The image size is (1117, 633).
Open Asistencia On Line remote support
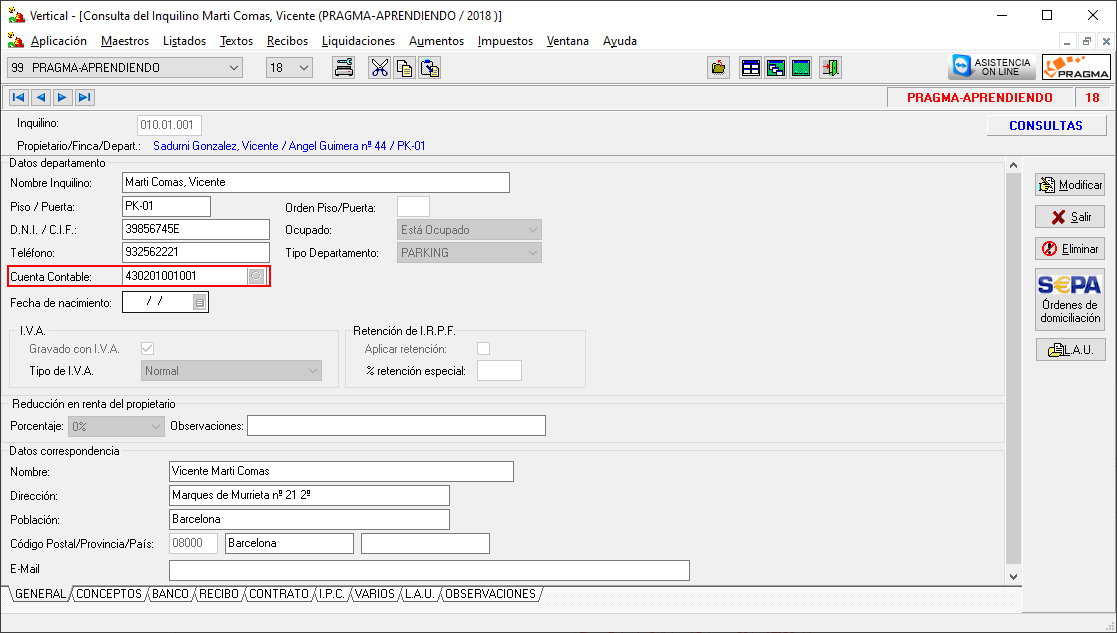tap(991, 67)
